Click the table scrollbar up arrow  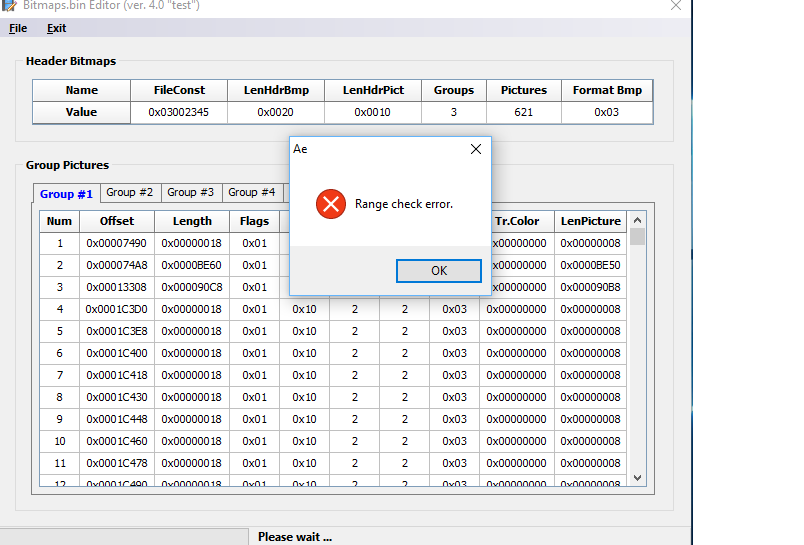[x=638, y=219]
